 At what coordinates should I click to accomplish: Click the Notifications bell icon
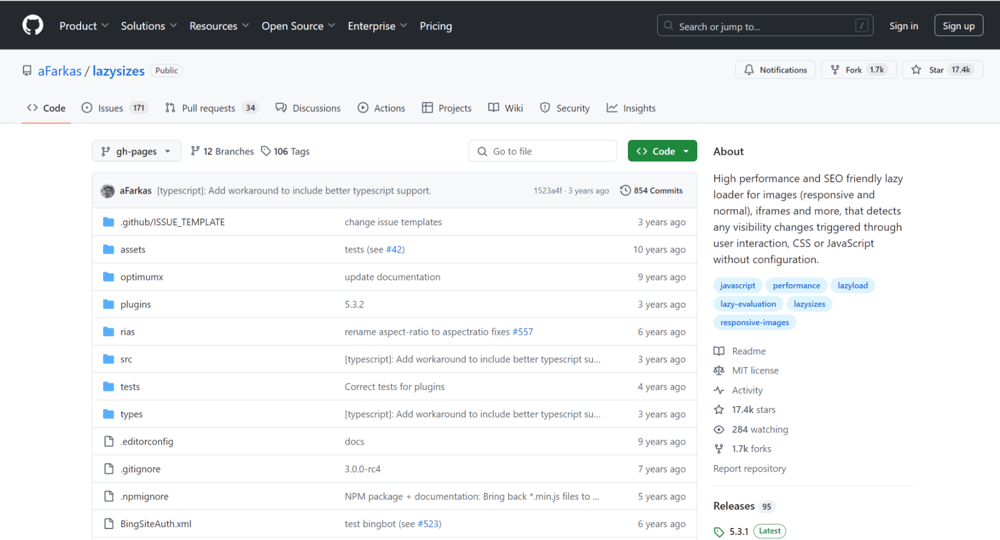click(749, 70)
